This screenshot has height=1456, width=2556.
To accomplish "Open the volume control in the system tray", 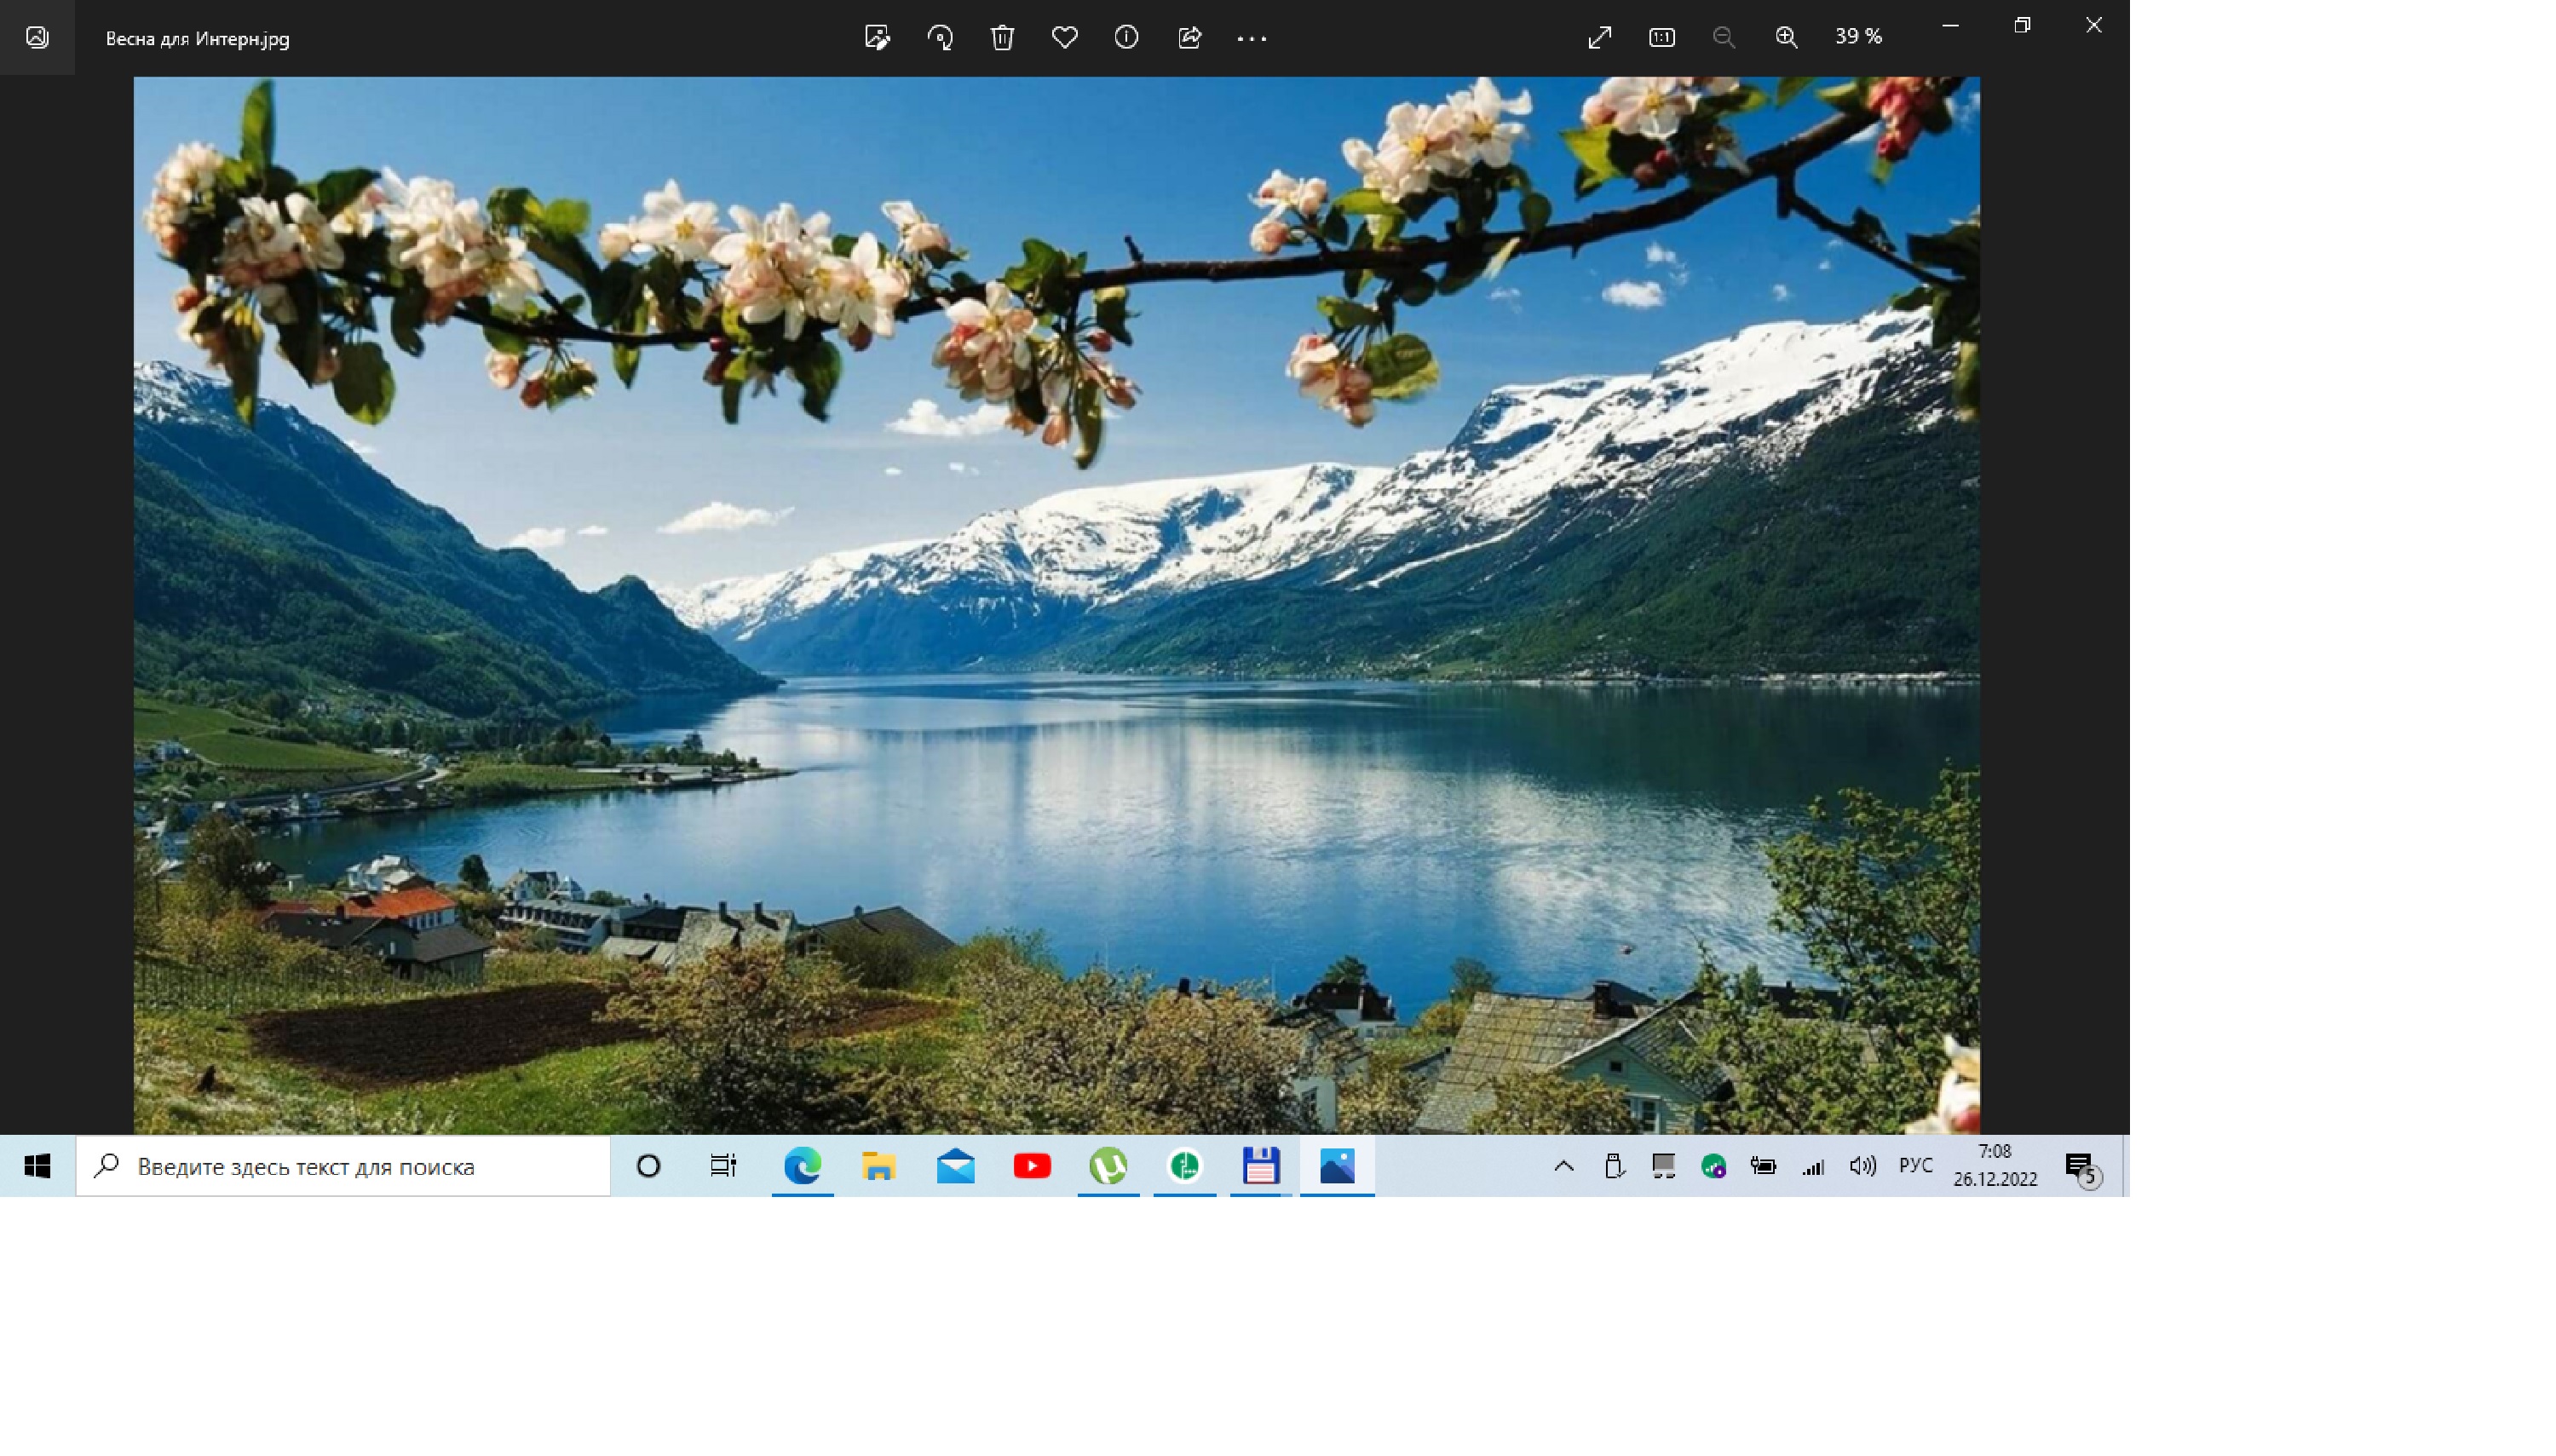I will [1862, 1166].
